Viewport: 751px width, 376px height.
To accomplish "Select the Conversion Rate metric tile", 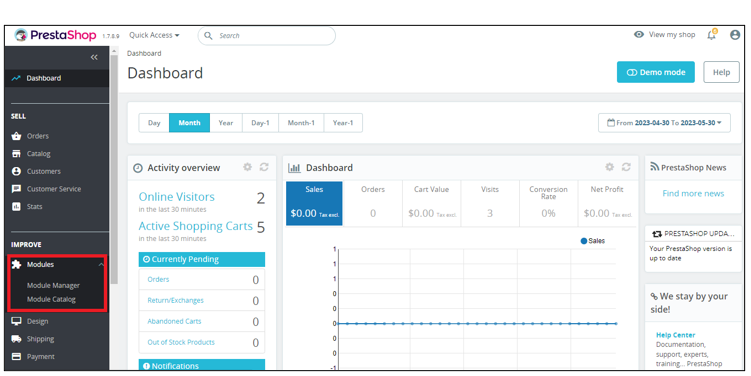I will click(548, 203).
